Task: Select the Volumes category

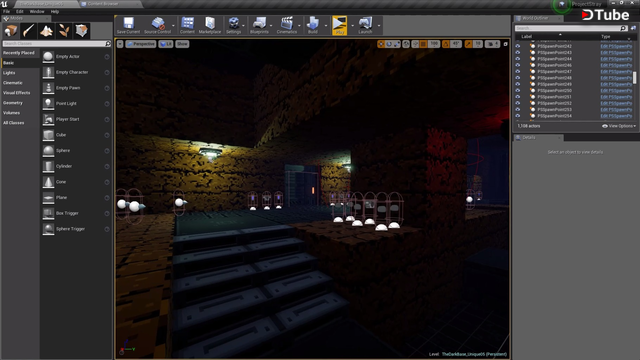Action: 11,113
